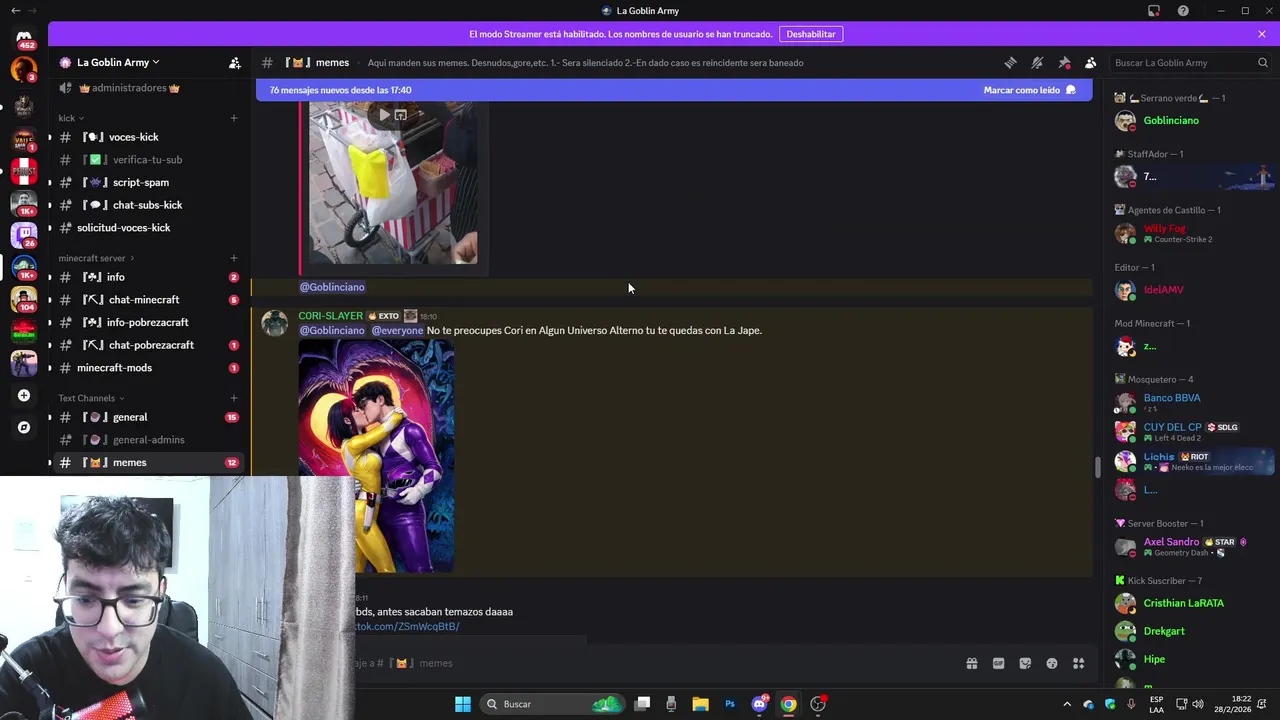This screenshot has width=1280, height=720.
Task: Open Discord direct messages home icon
Action: [x=24, y=40]
